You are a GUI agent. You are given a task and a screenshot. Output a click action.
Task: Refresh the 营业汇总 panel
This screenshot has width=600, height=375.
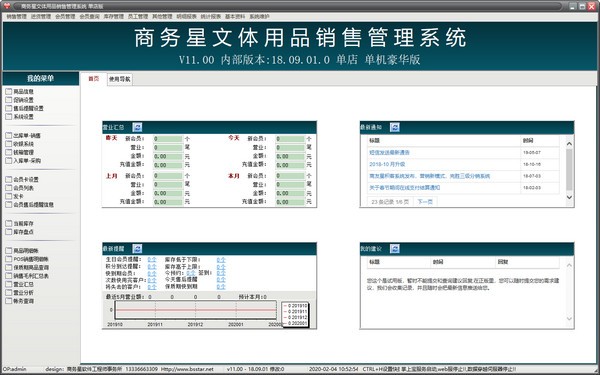137,127
